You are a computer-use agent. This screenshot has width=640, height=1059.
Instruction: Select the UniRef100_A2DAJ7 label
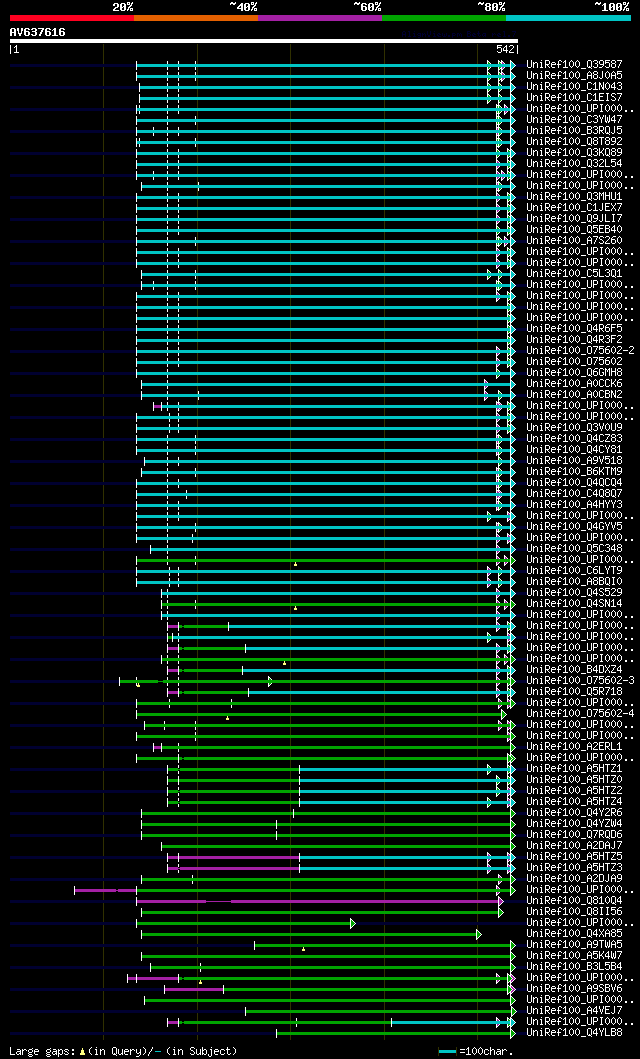click(575, 846)
